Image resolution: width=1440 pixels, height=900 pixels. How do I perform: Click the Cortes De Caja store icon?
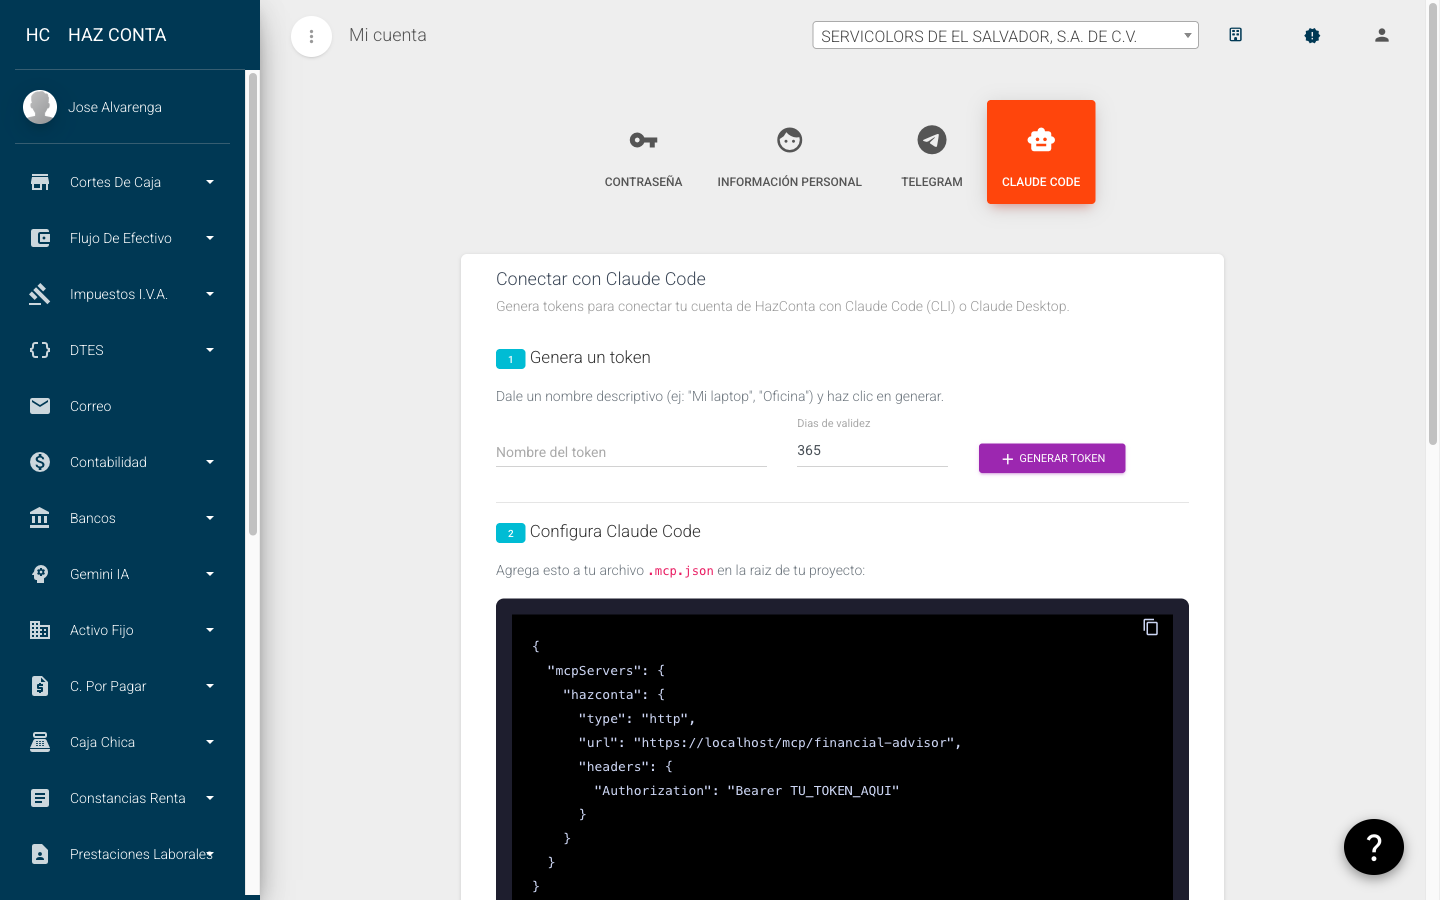40,182
